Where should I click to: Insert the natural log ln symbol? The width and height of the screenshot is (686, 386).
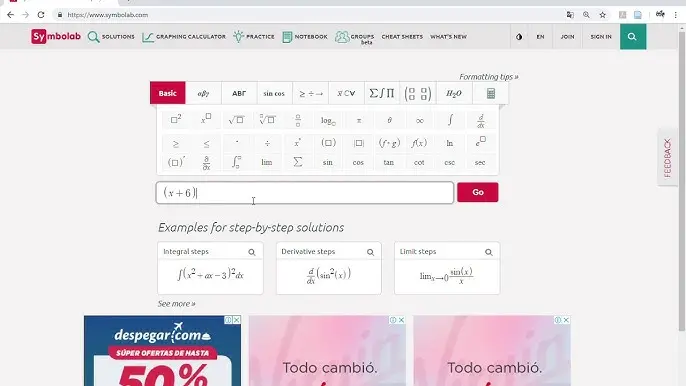click(x=450, y=143)
